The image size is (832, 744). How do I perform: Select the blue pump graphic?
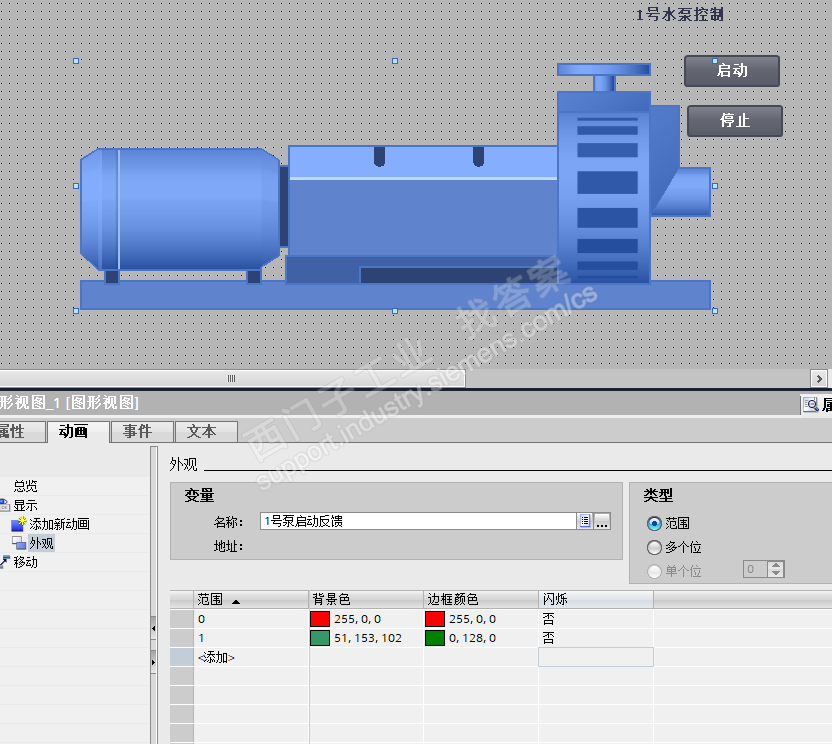click(395, 186)
